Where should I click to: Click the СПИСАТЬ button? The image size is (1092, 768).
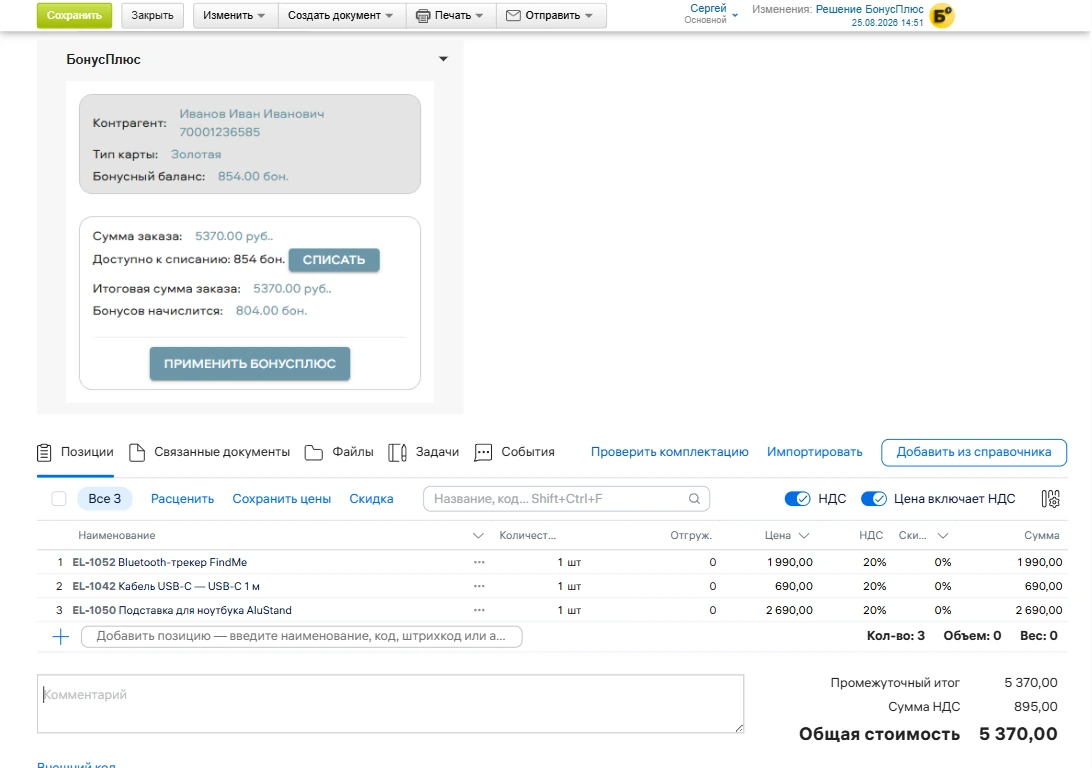(x=334, y=260)
